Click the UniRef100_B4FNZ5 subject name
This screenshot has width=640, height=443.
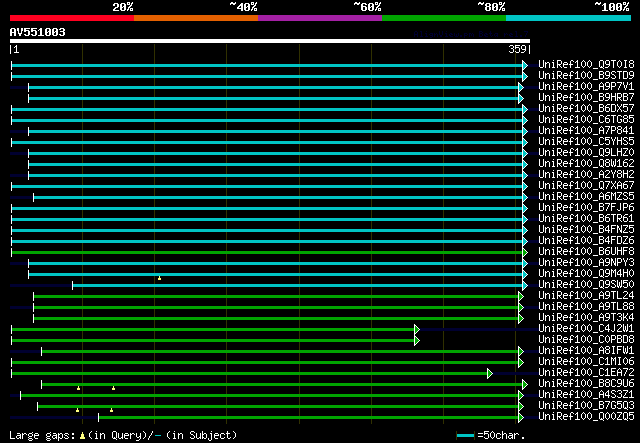point(586,230)
